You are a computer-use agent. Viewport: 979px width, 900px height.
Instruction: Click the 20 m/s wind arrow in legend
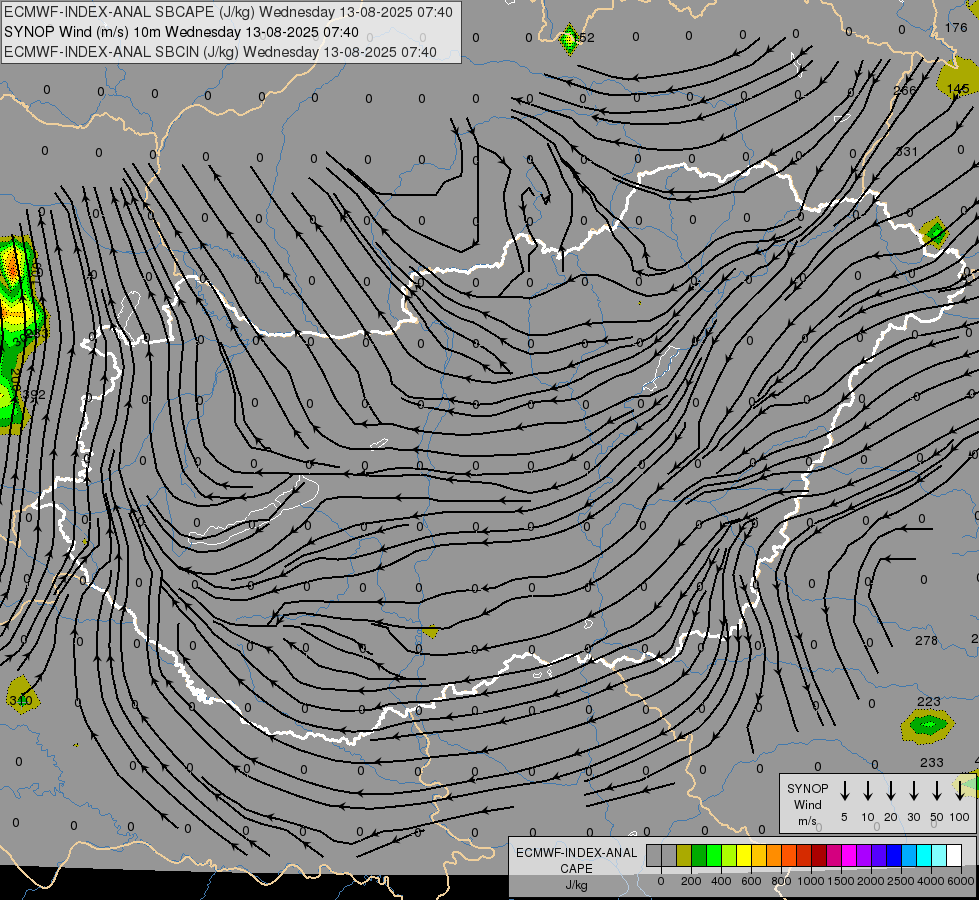[890, 790]
